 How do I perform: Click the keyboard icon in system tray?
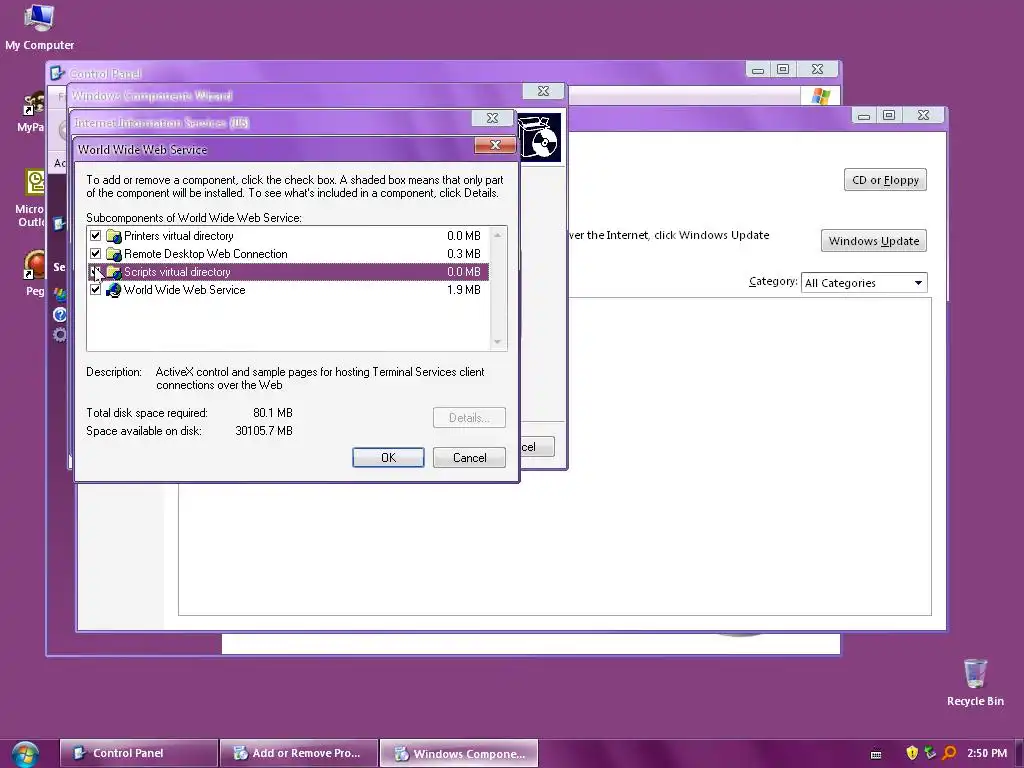pyautogui.click(x=876, y=754)
